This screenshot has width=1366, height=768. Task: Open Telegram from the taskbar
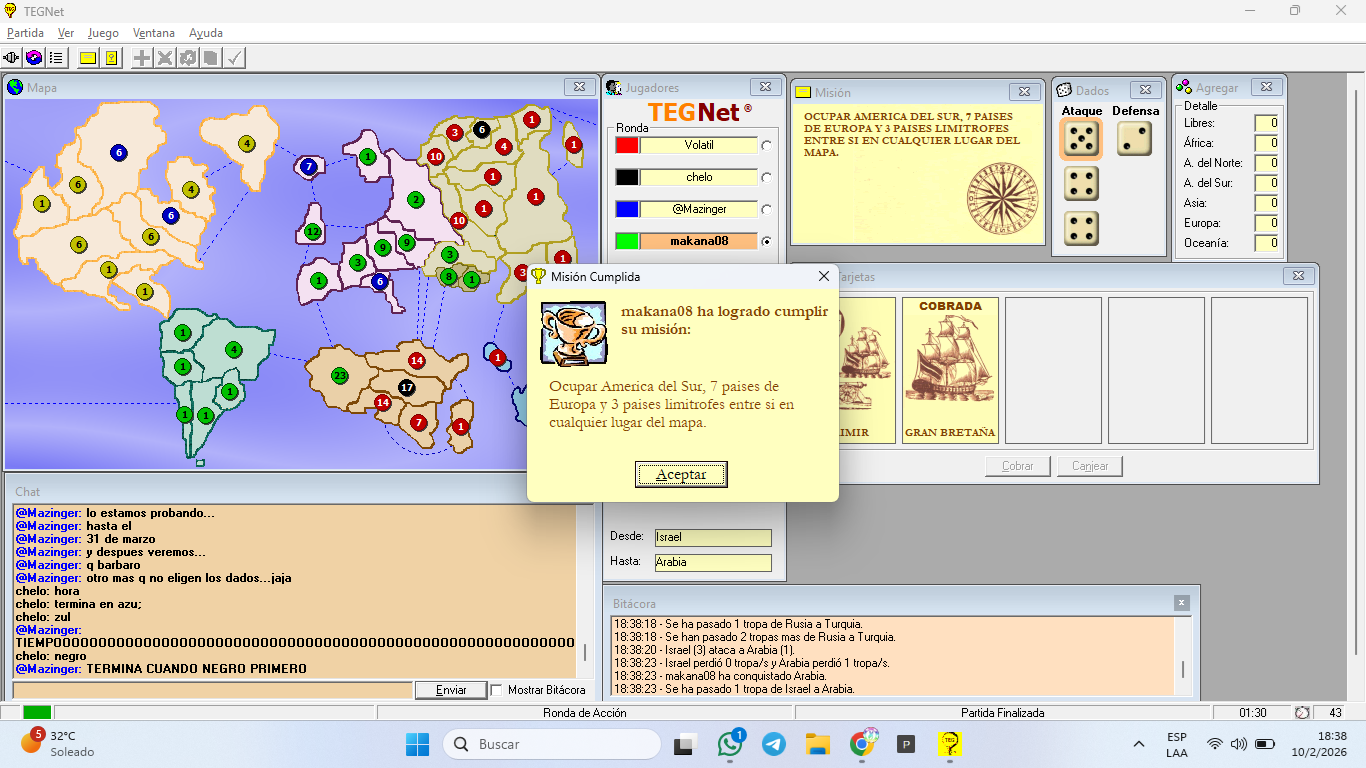(773, 744)
